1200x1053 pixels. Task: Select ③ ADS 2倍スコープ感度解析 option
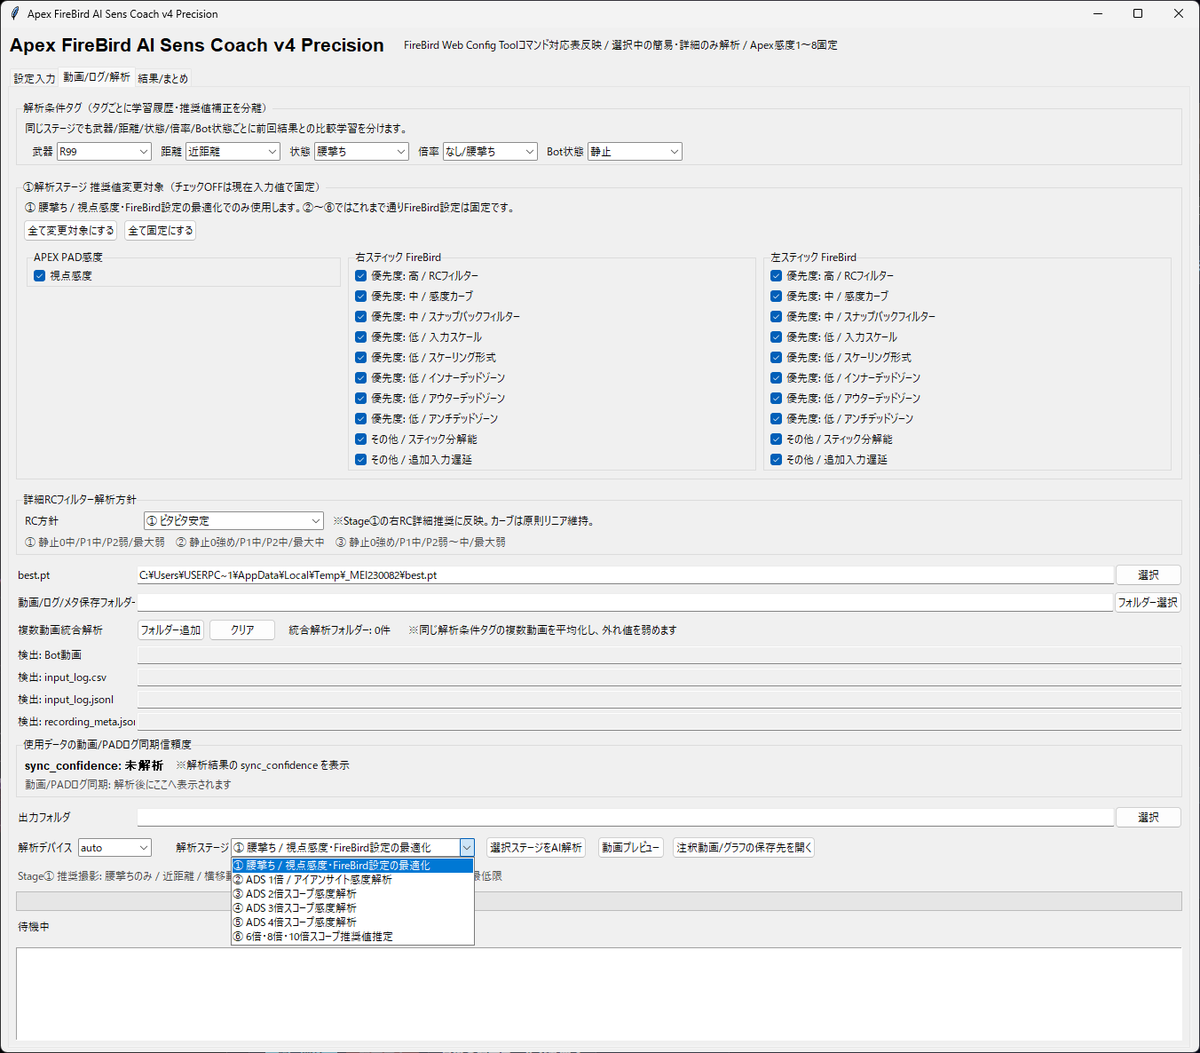(352, 893)
